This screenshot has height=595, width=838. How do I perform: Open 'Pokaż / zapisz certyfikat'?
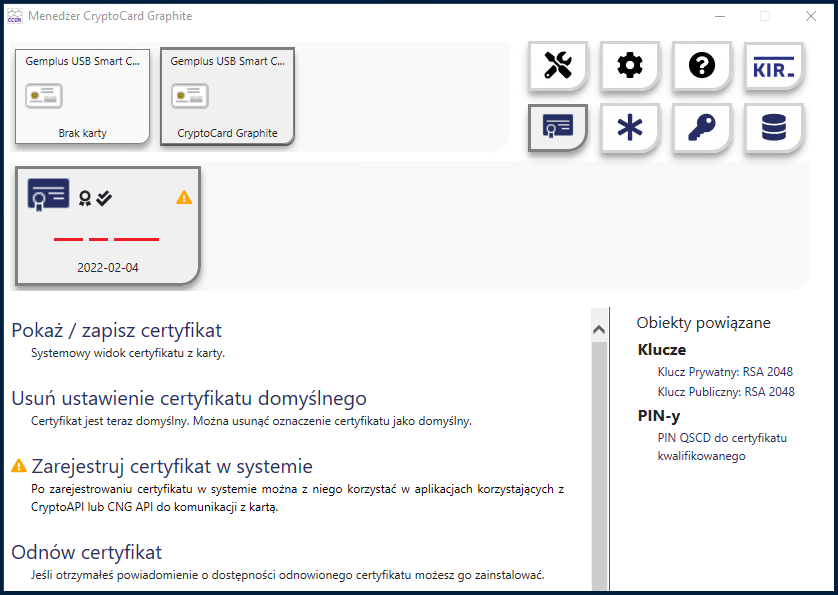116,330
